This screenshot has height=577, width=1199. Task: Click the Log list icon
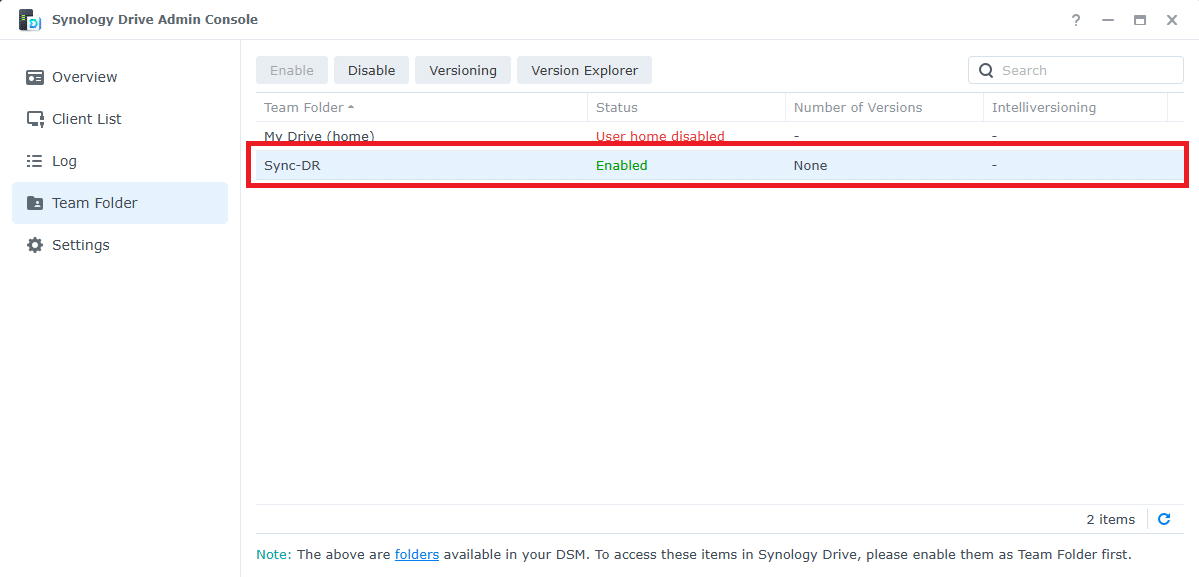(x=34, y=161)
